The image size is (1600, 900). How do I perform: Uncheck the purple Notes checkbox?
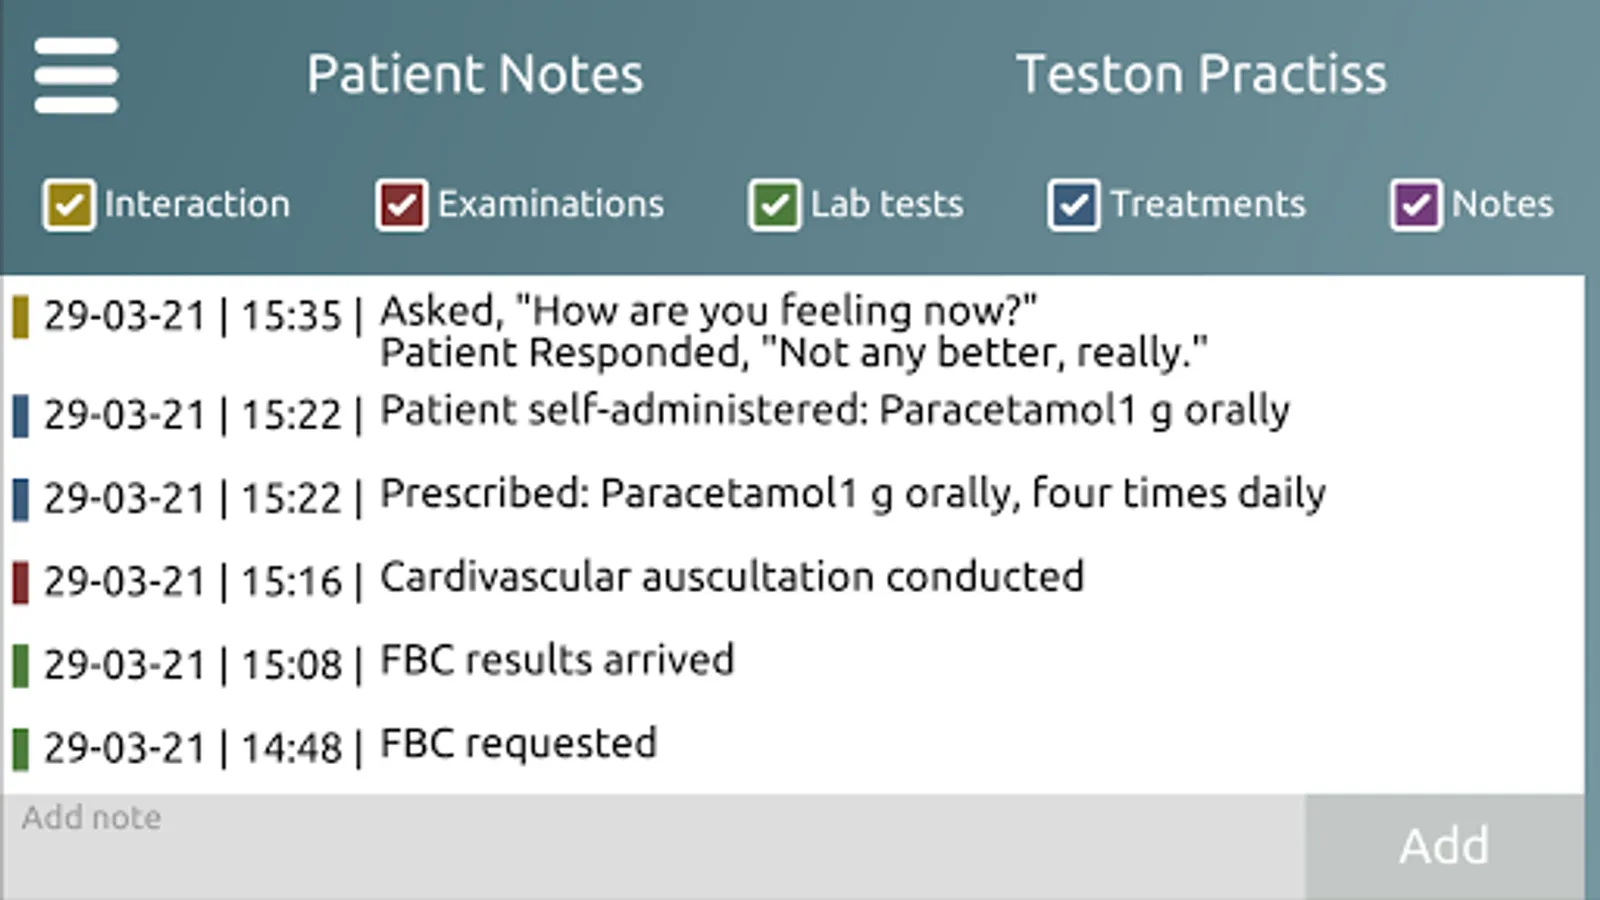click(x=1416, y=205)
